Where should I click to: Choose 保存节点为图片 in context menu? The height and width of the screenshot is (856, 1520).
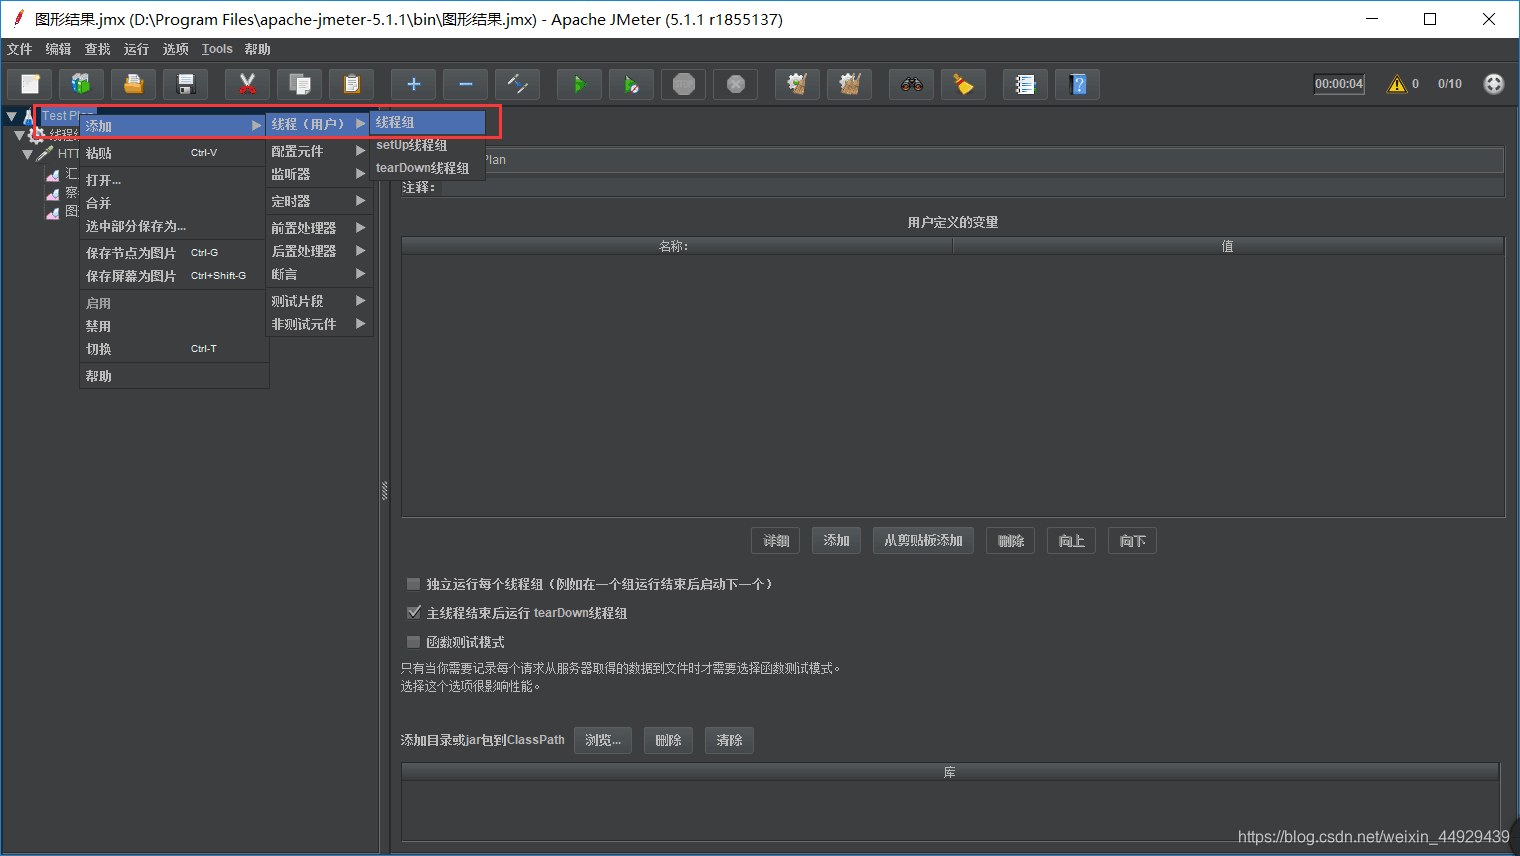point(174,253)
